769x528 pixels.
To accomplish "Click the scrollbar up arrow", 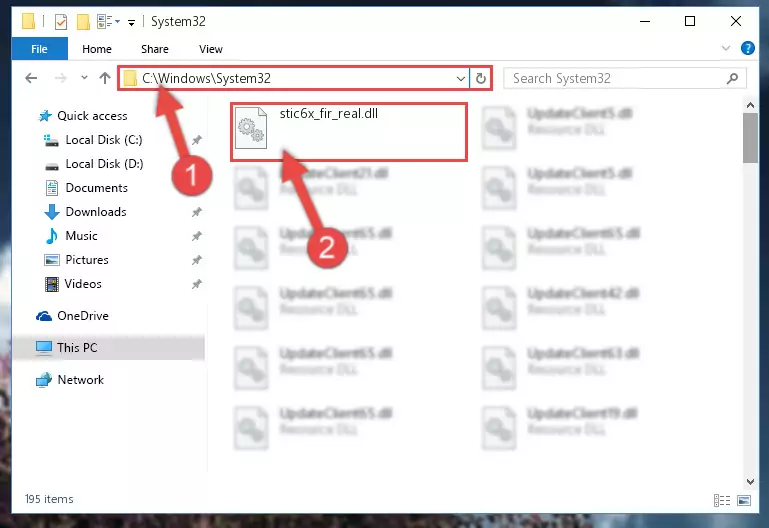I will point(750,105).
